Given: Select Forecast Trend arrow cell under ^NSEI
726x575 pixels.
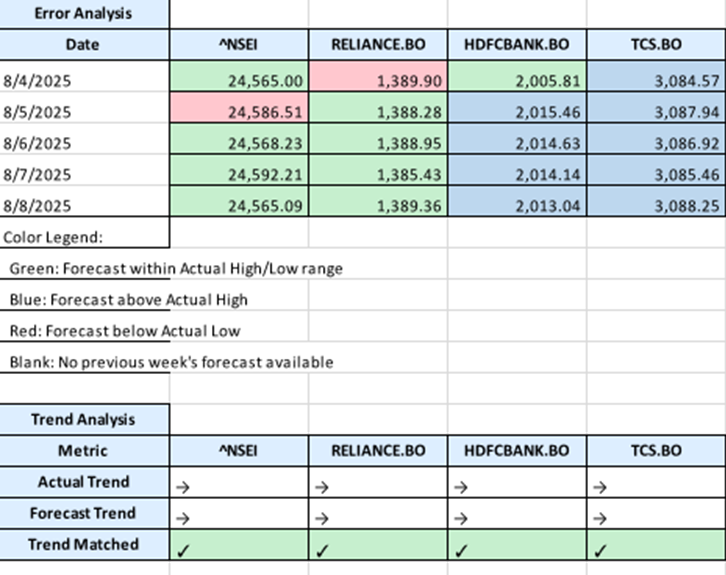Looking at the screenshot, I should [x=239, y=513].
